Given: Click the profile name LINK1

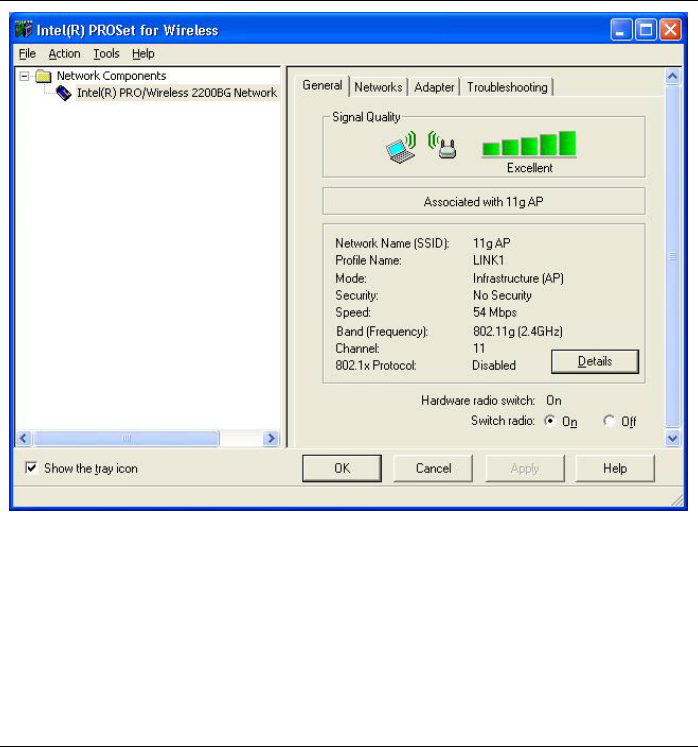Looking at the screenshot, I should (x=488, y=261).
